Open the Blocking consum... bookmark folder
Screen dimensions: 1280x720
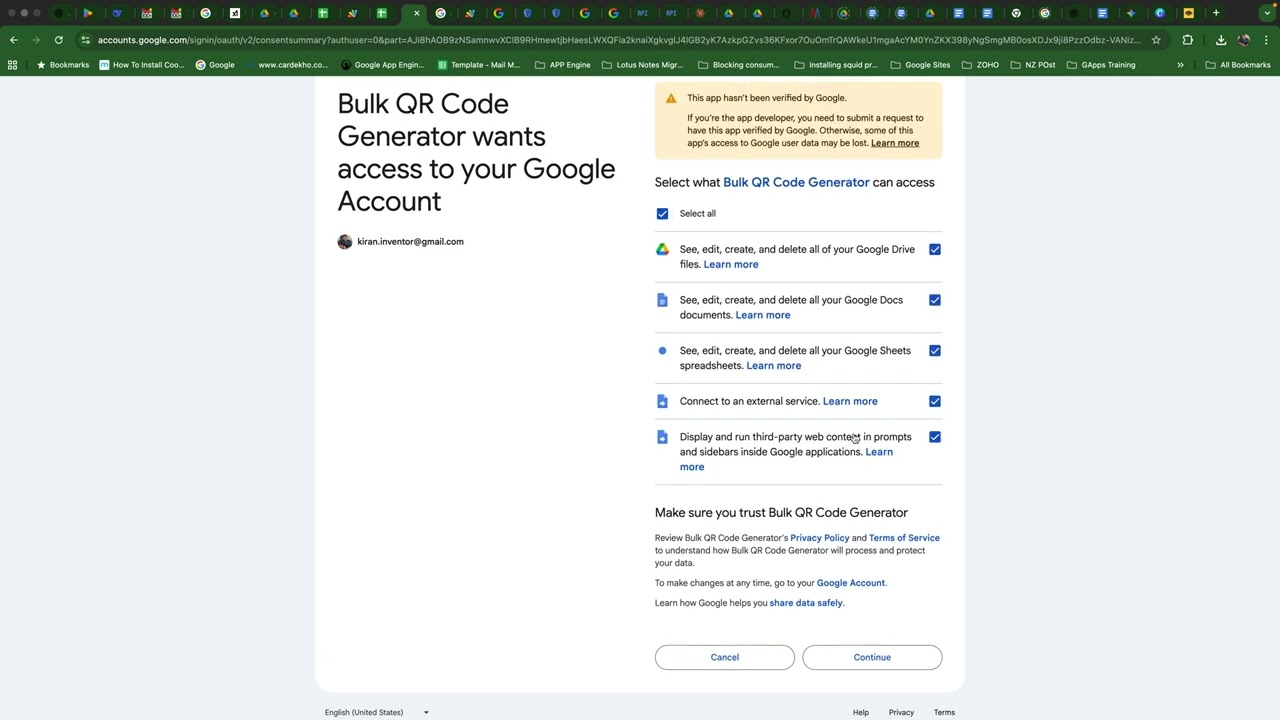click(738, 65)
